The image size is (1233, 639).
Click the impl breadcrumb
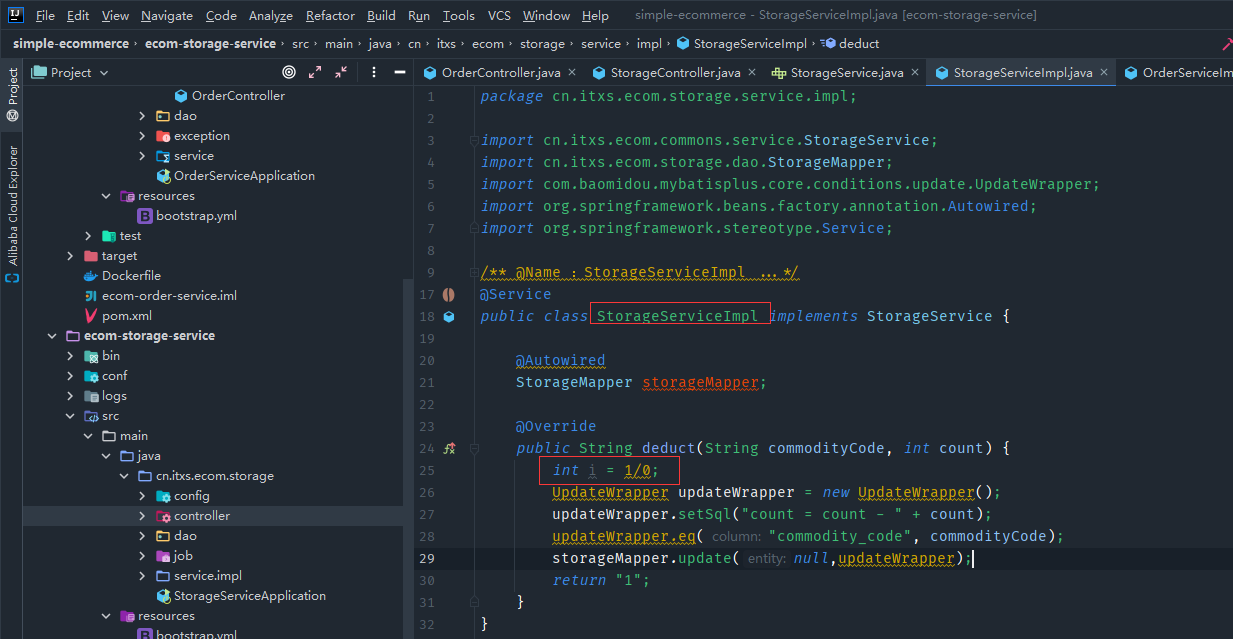(x=650, y=43)
